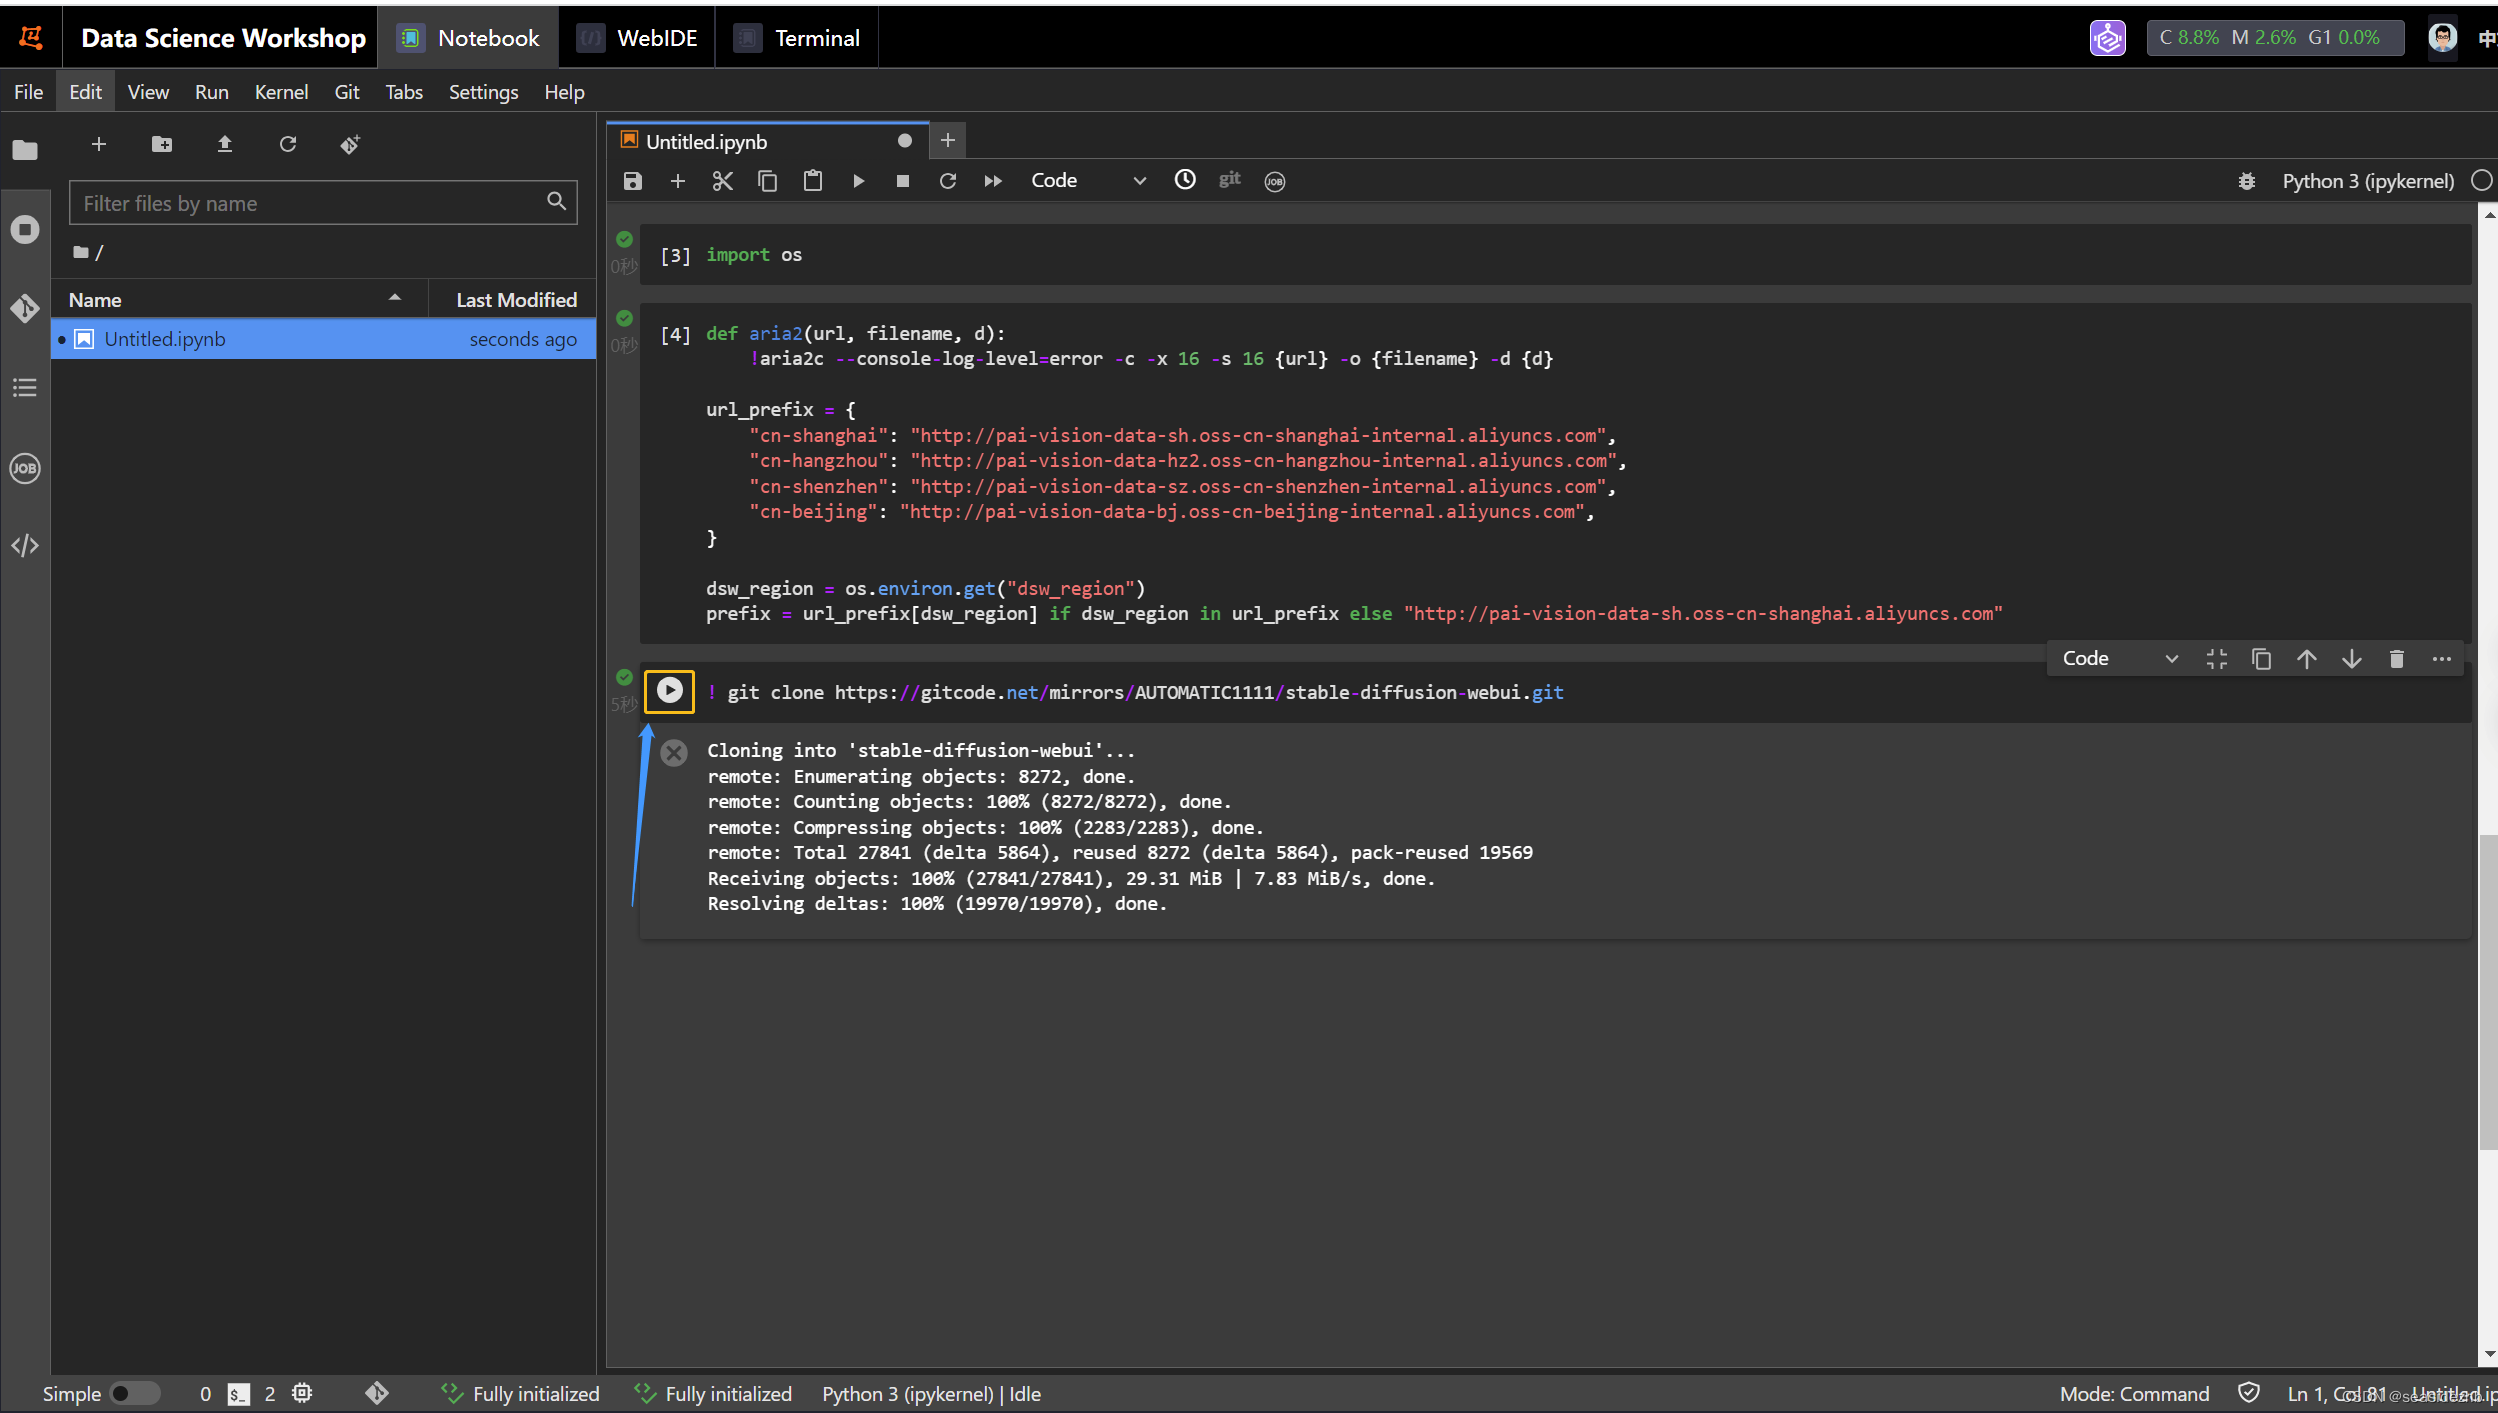Click the Run menu in menu bar
Screen dimensions: 2498x1413
click(211, 91)
